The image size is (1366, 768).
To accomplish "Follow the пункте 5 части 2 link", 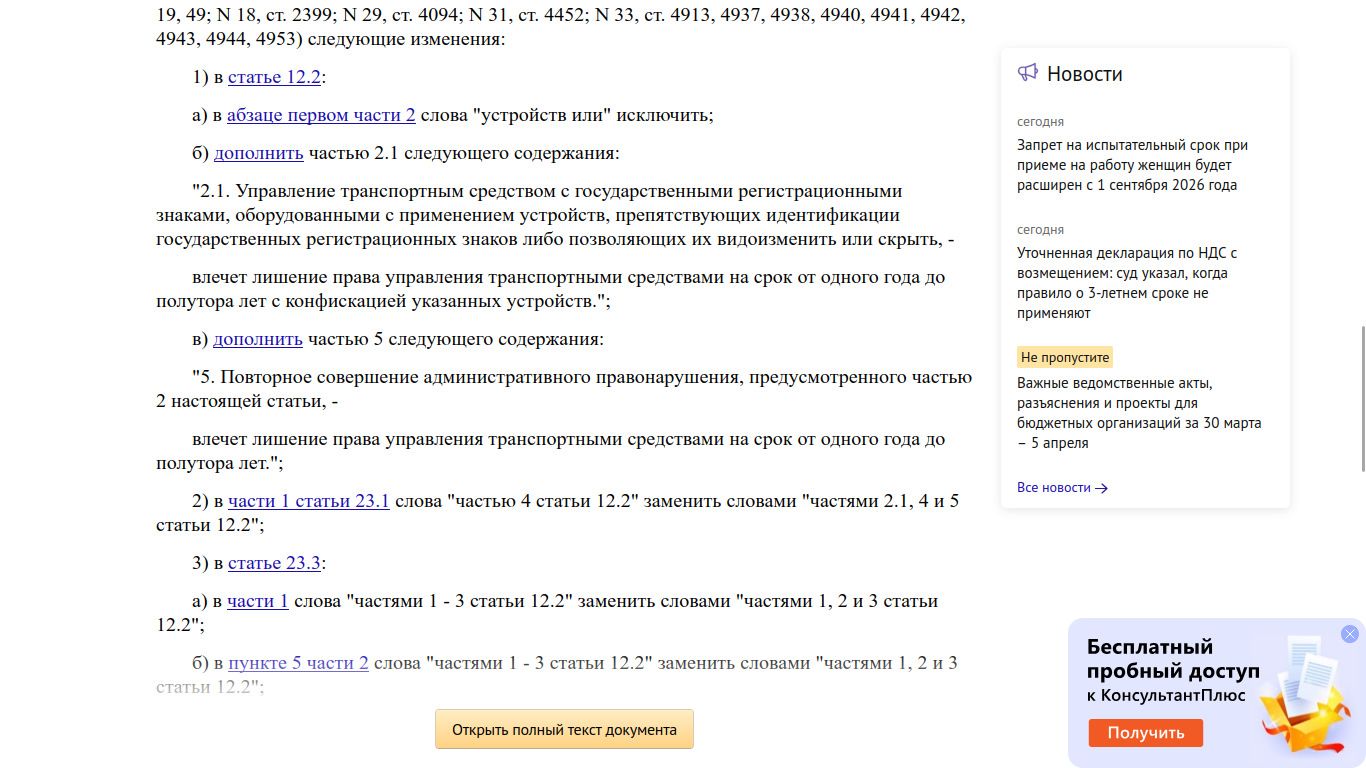I will [298, 663].
